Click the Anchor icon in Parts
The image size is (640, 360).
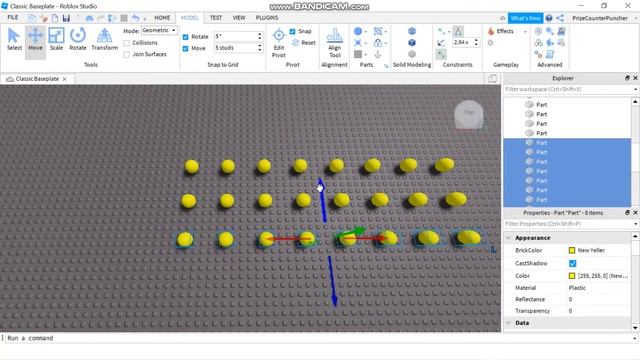(378, 54)
